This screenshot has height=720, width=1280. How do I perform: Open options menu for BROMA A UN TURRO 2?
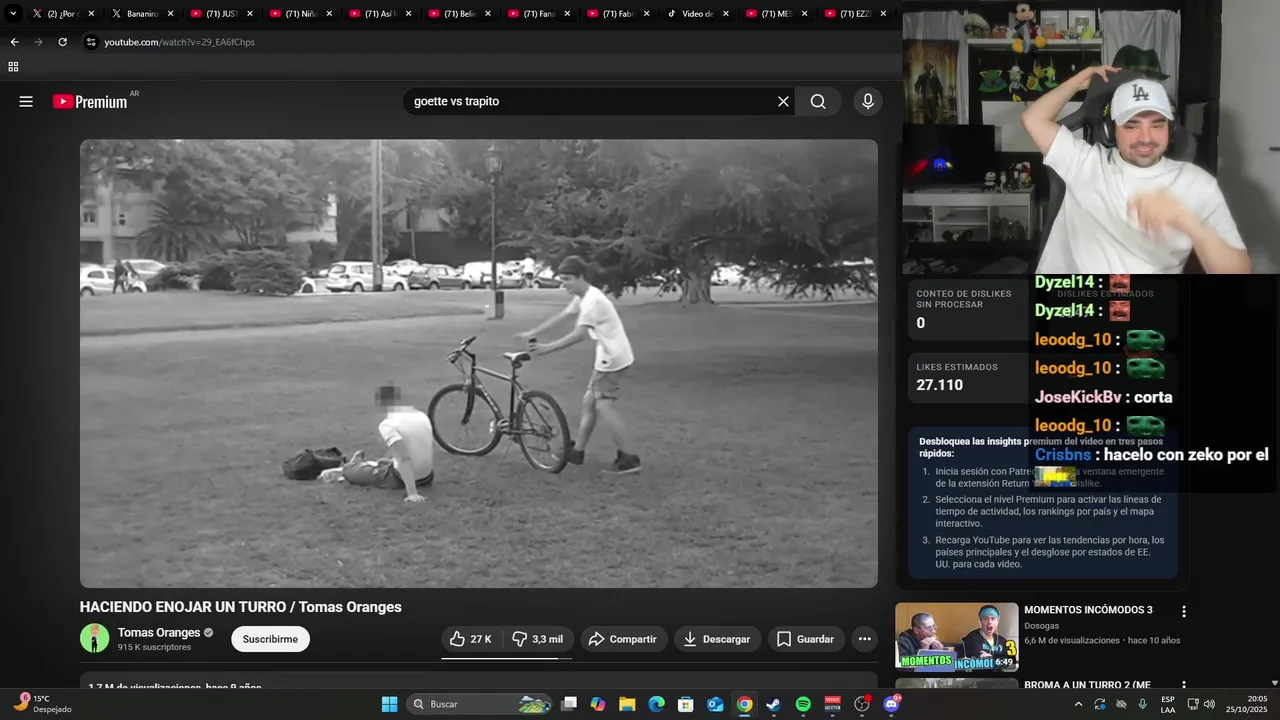1184,687
